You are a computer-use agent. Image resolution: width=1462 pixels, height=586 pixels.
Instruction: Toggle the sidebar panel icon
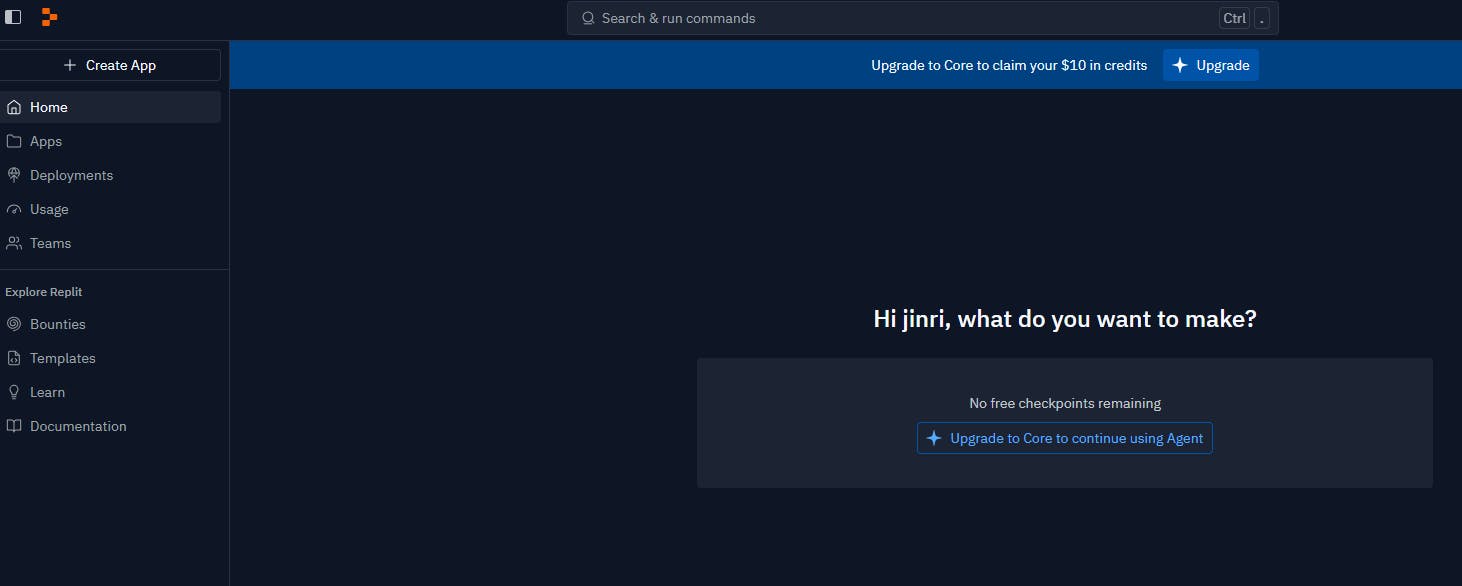[x=13, y=17]
